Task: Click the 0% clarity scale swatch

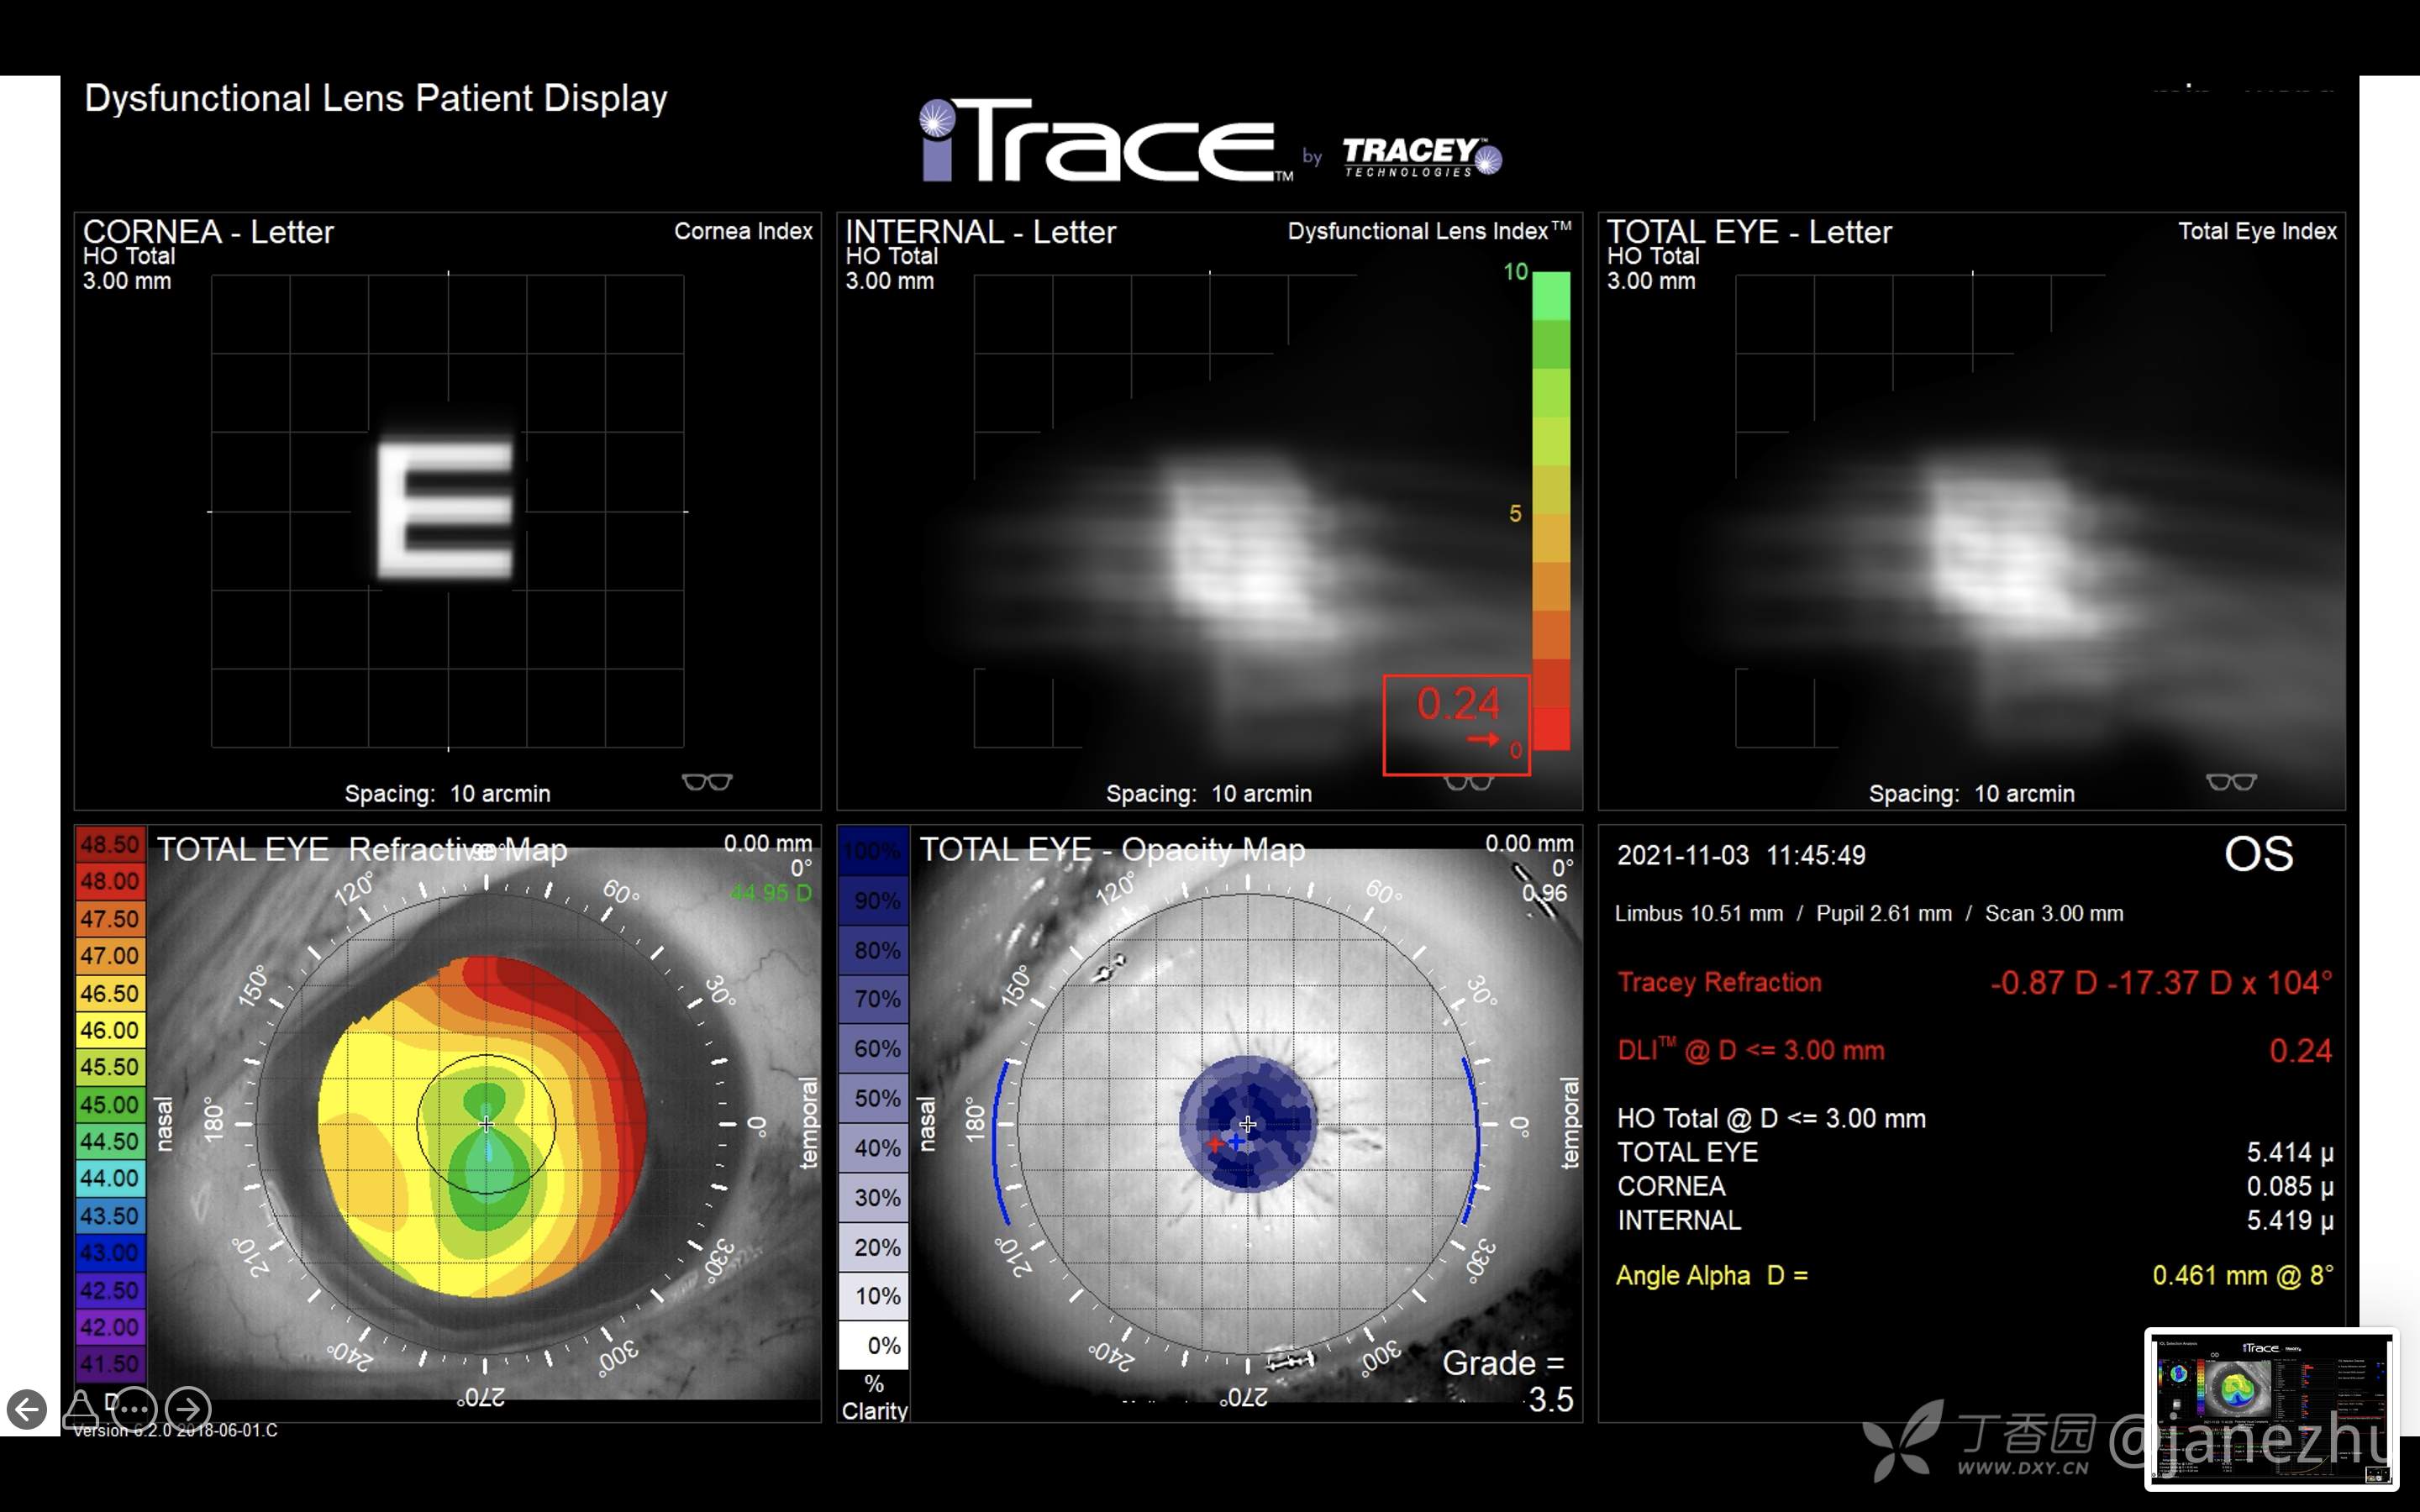Action: [874, 1345]
